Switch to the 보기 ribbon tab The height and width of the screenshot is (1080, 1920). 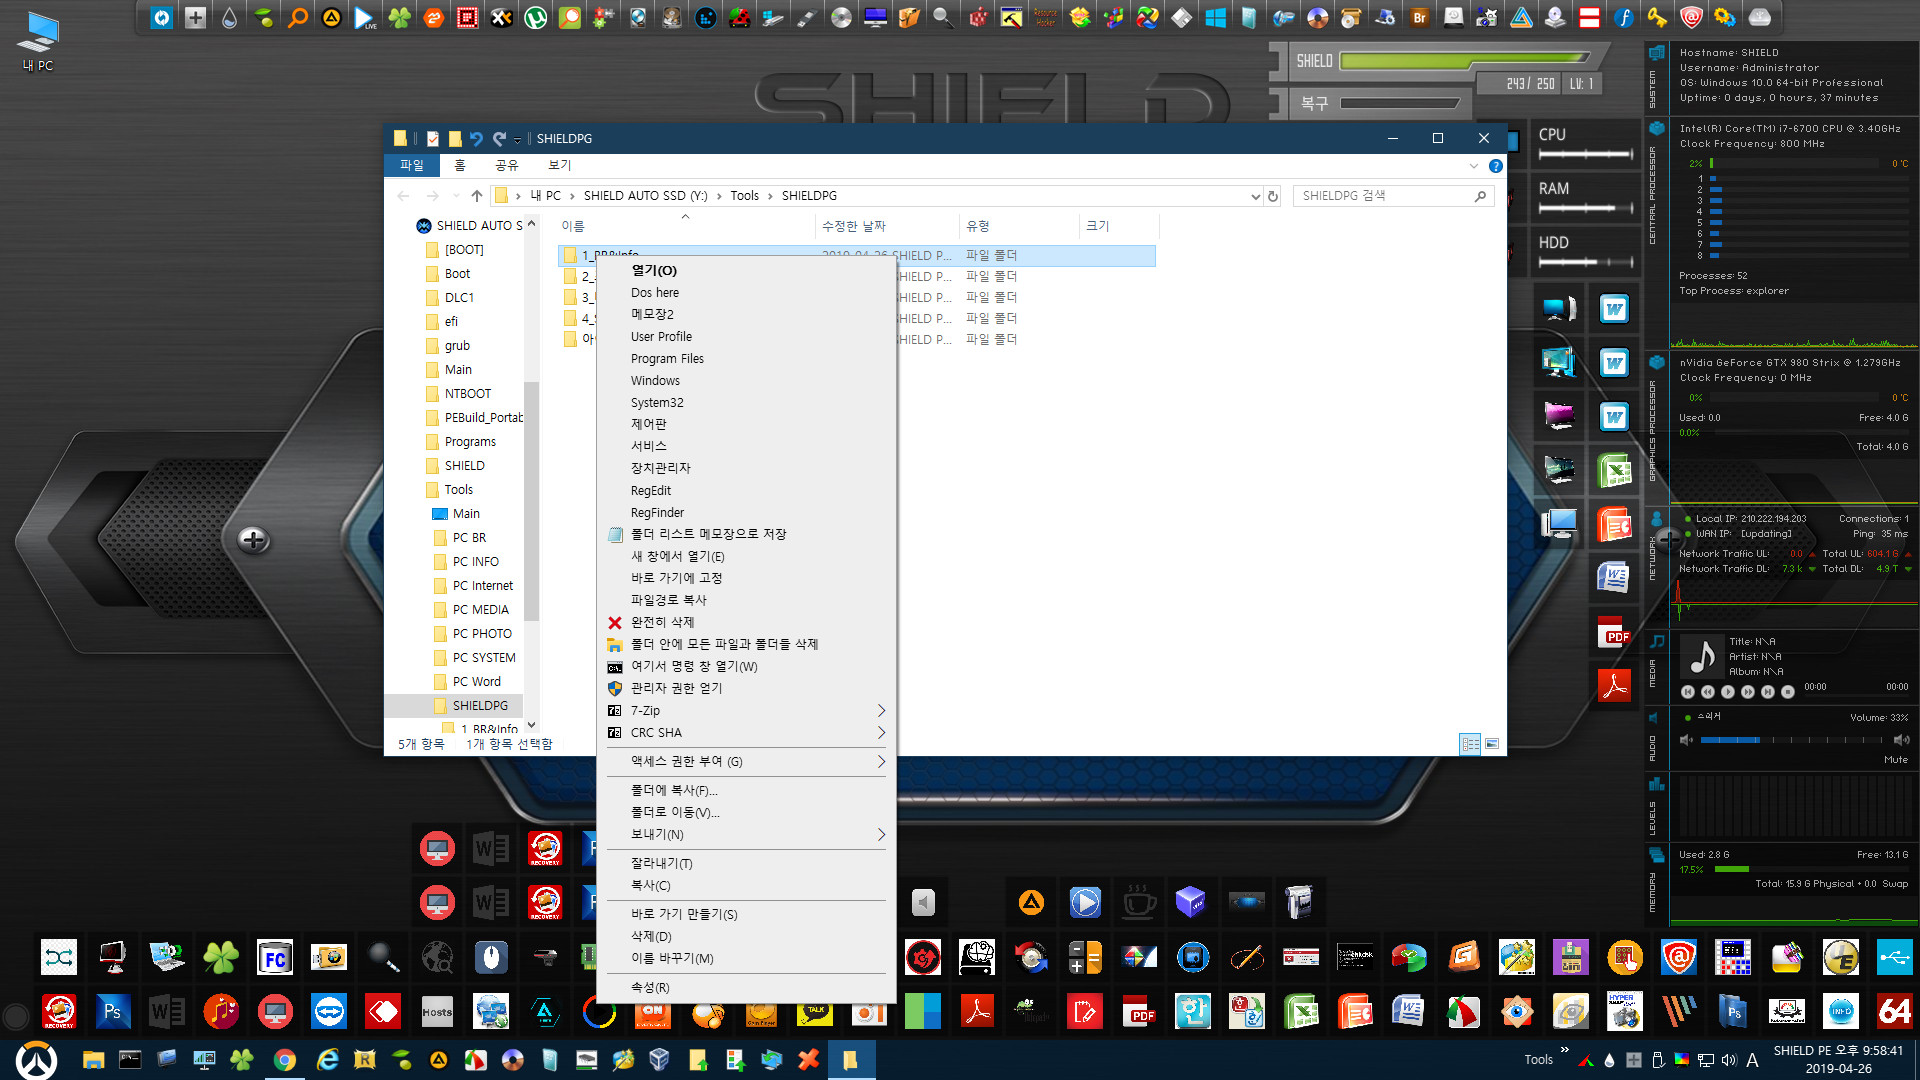tap(559, 165)
